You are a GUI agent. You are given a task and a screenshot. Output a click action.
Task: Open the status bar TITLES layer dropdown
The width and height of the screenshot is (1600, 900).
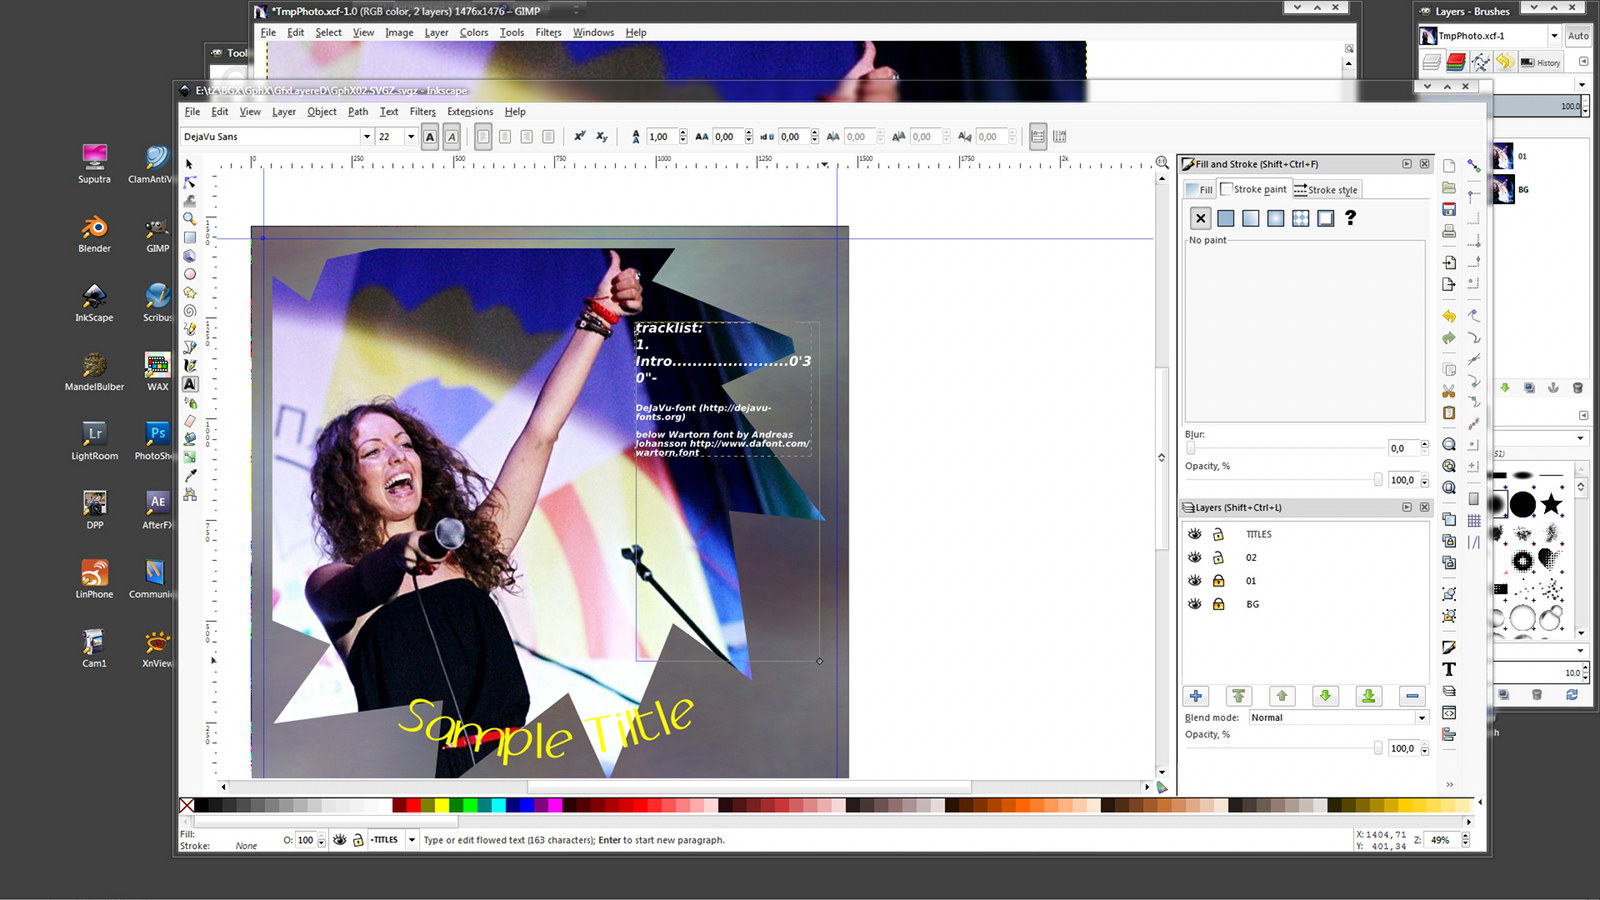coord(411,840)
